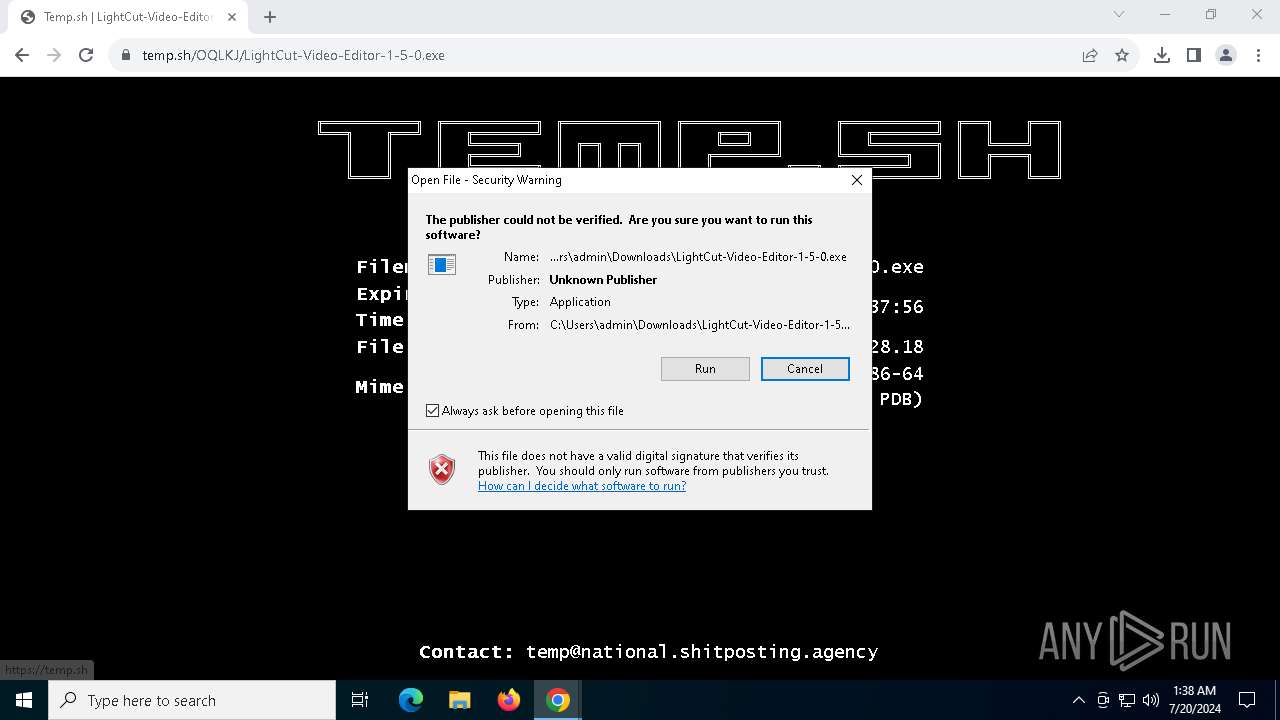Open Chrome three-dot menu
The image size is (1280, 720).
coord(1258,55)
